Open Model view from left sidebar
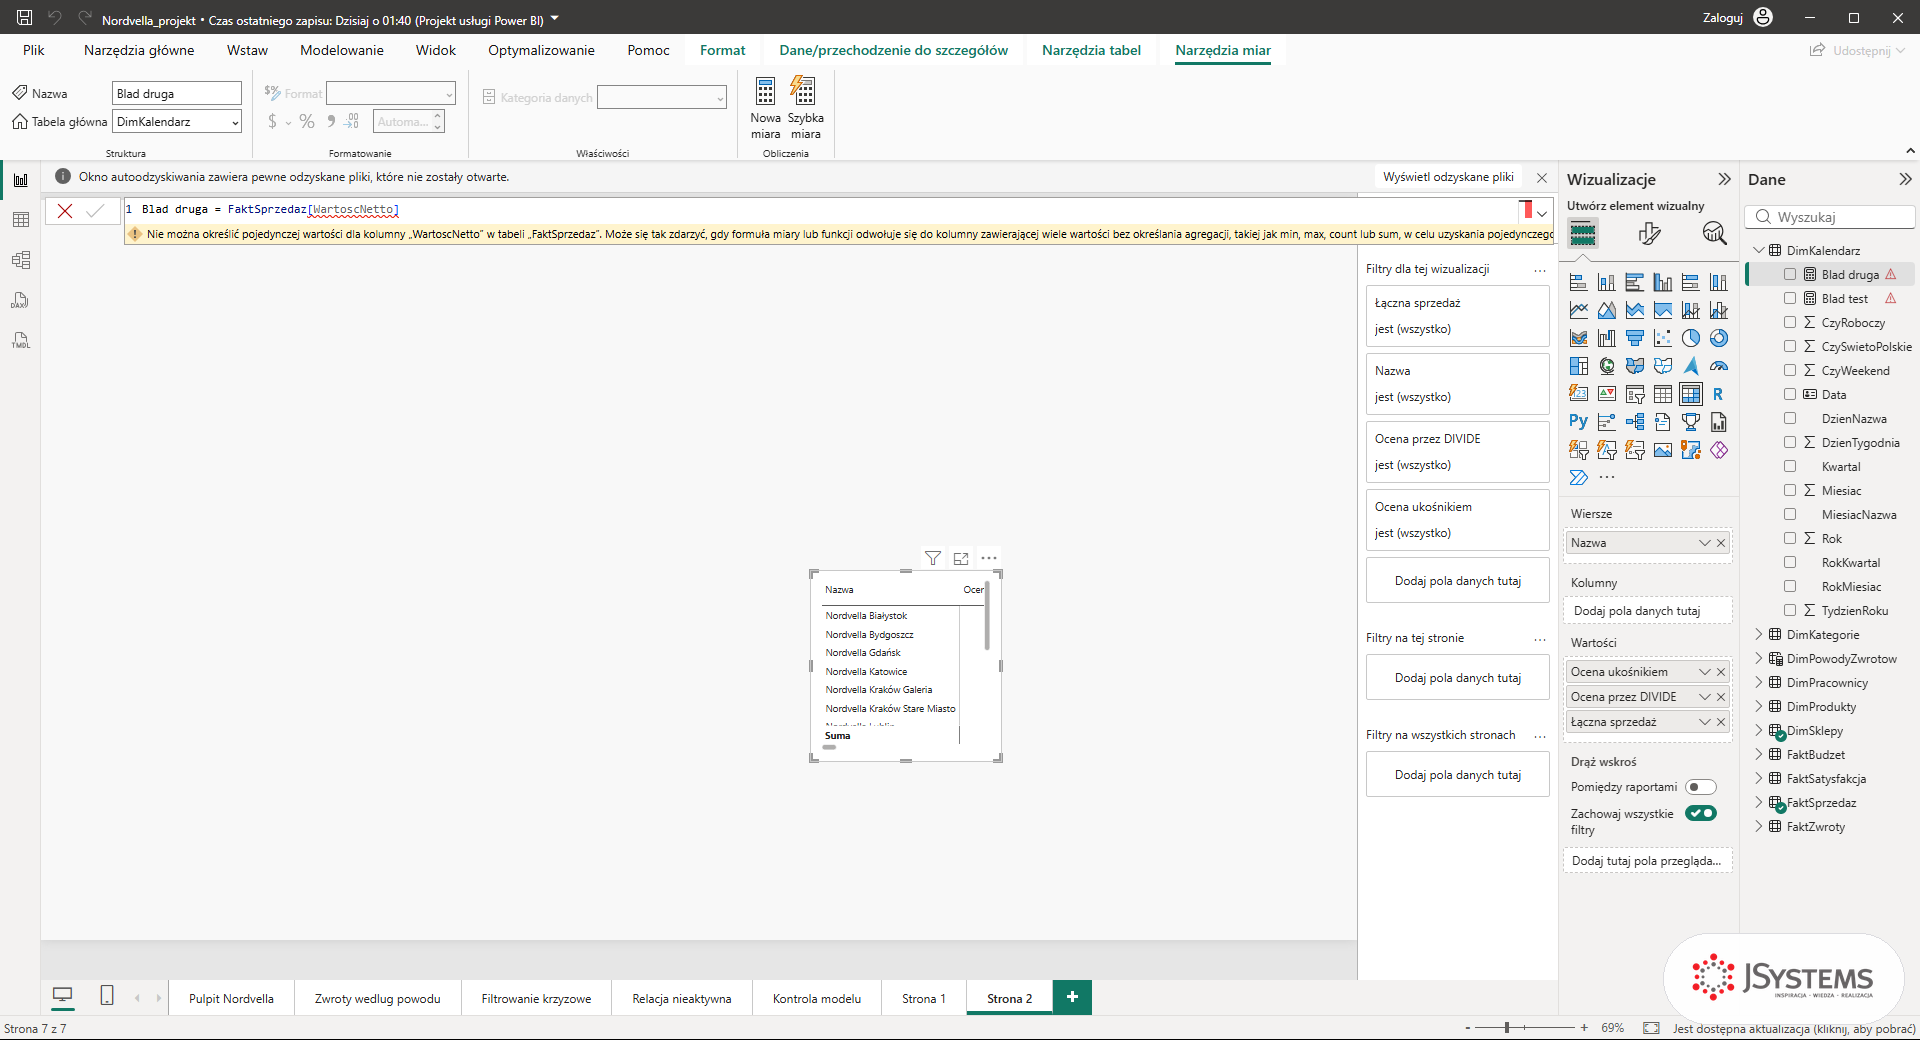Screen dimensions: 1920x1040 pyautogui.click(x=20, y=260)
